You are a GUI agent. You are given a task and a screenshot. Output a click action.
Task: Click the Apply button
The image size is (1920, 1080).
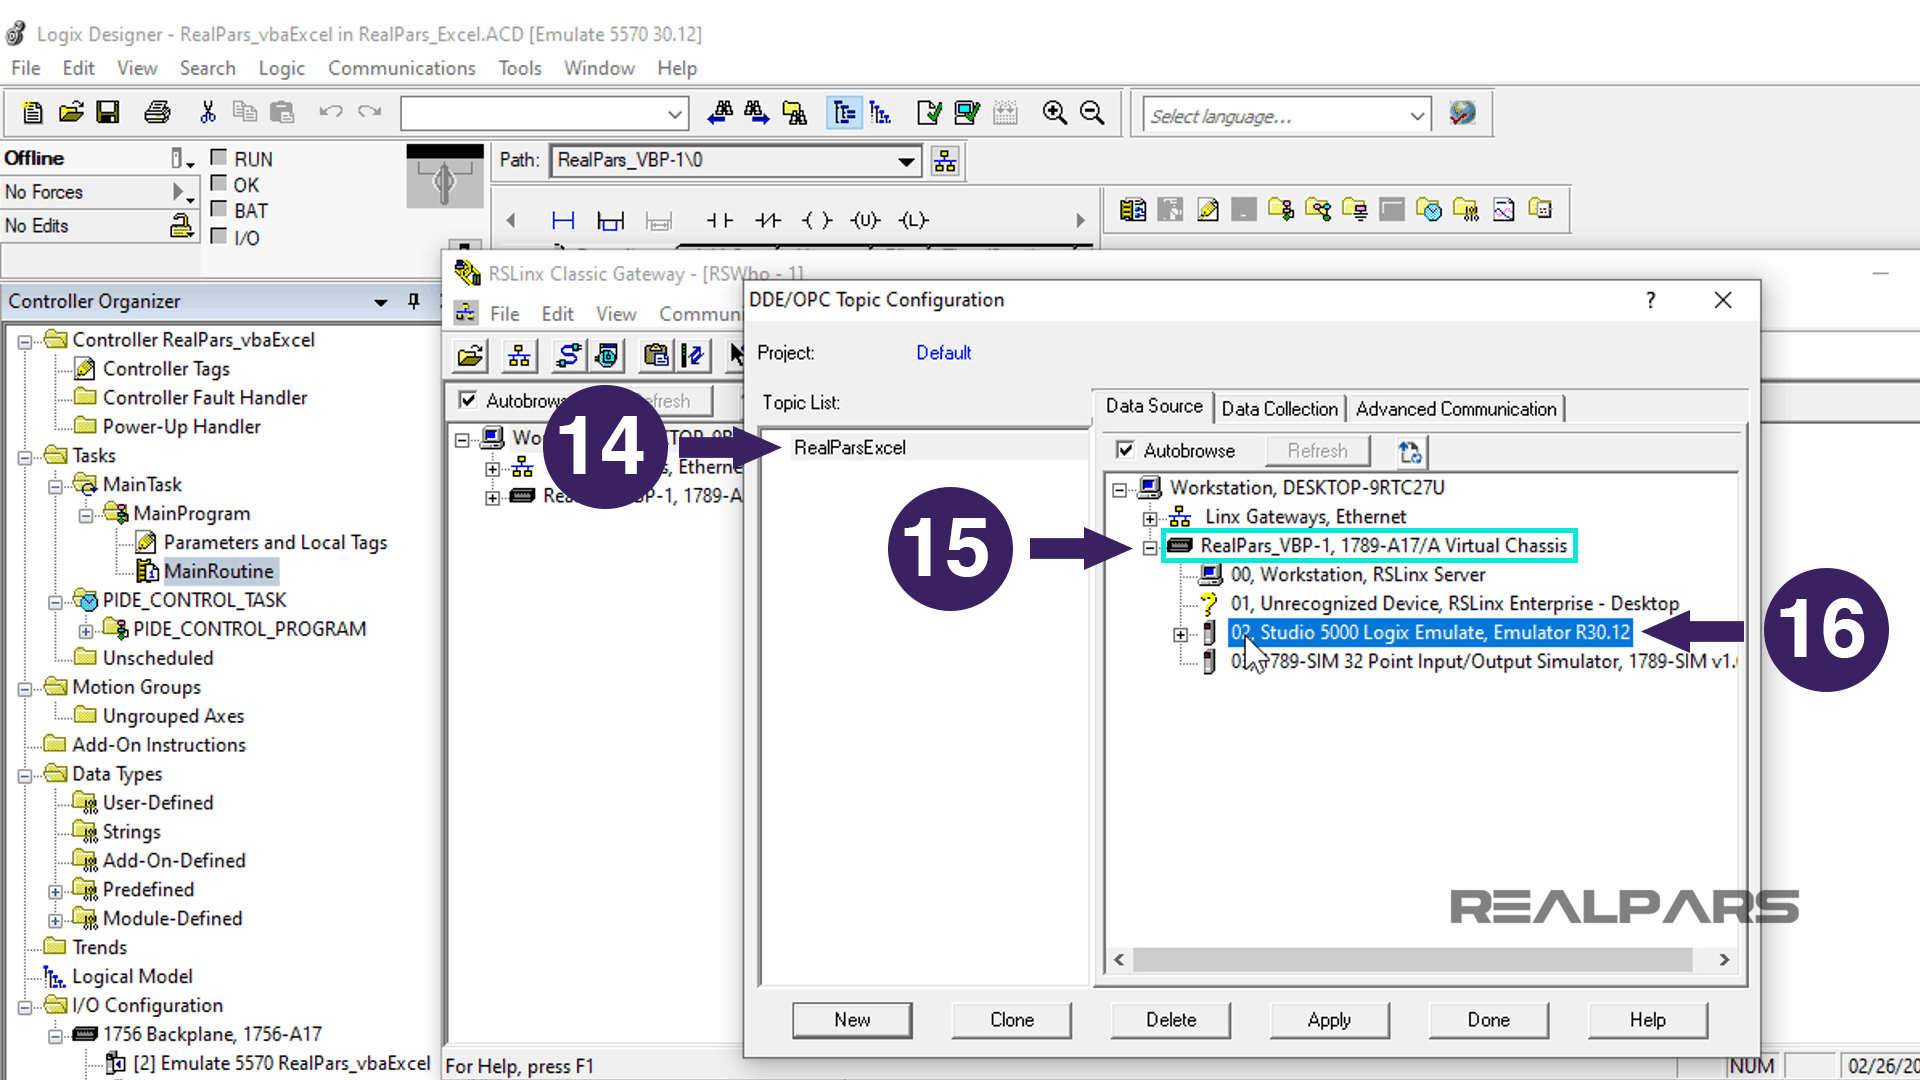[1329, 1020]
